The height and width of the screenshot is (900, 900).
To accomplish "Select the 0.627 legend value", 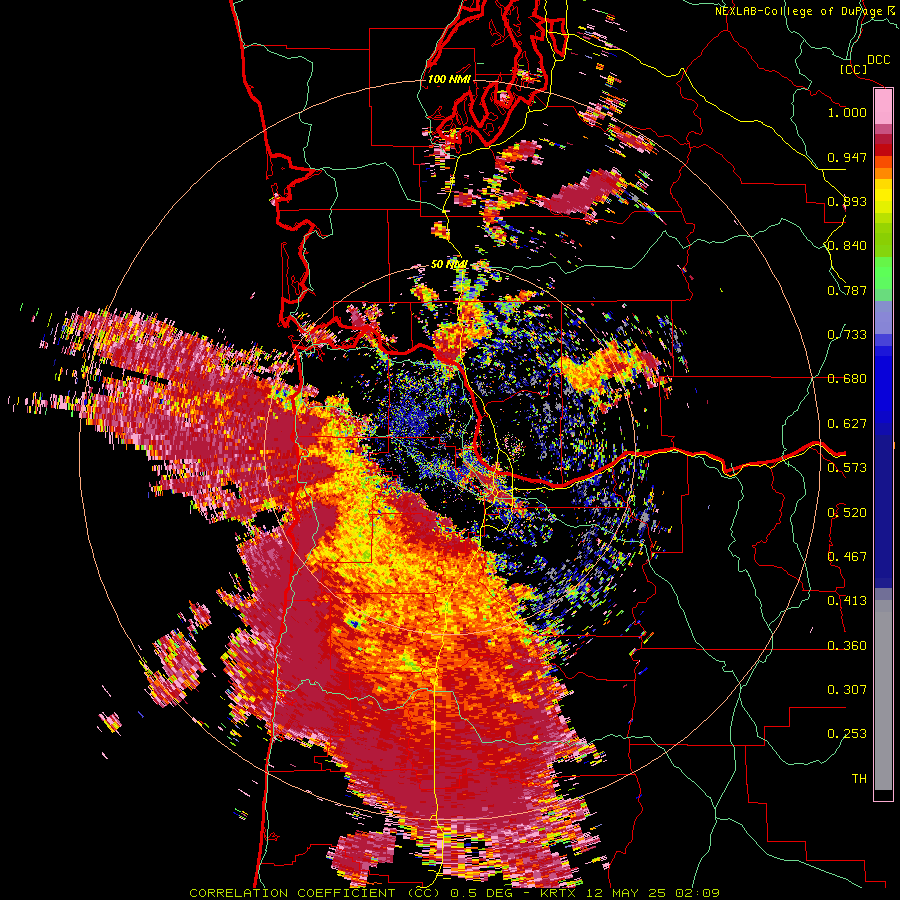I will tap(847, 424).
